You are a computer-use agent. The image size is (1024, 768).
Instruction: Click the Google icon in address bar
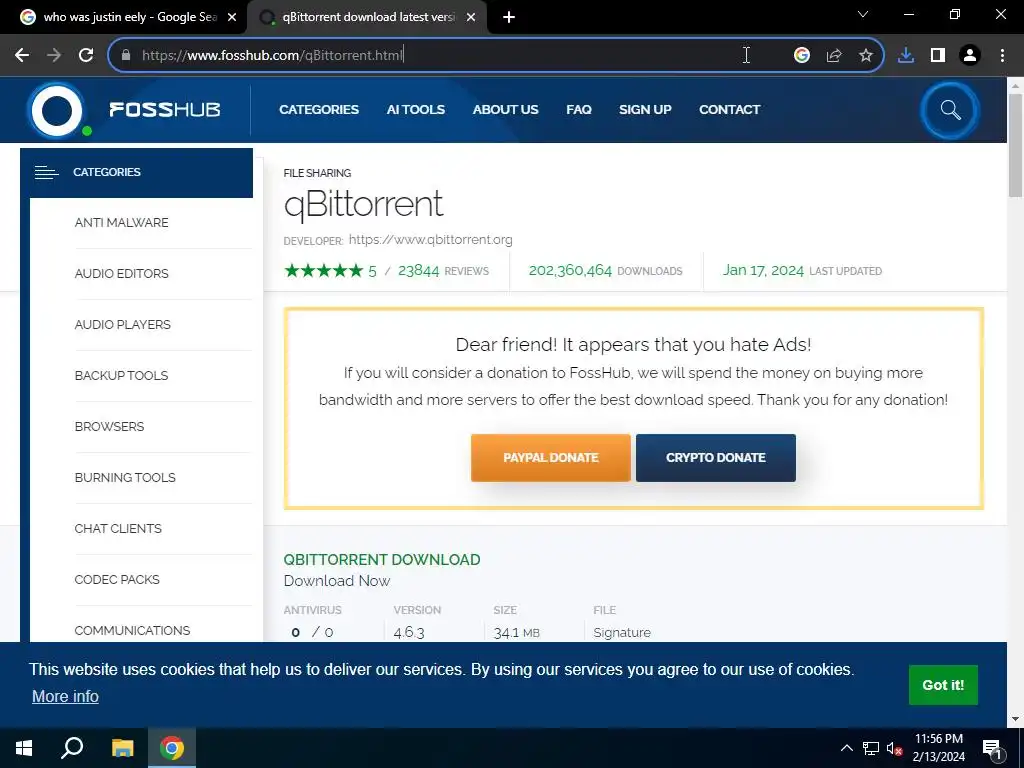pyautogui.click(x=802, y=56)
